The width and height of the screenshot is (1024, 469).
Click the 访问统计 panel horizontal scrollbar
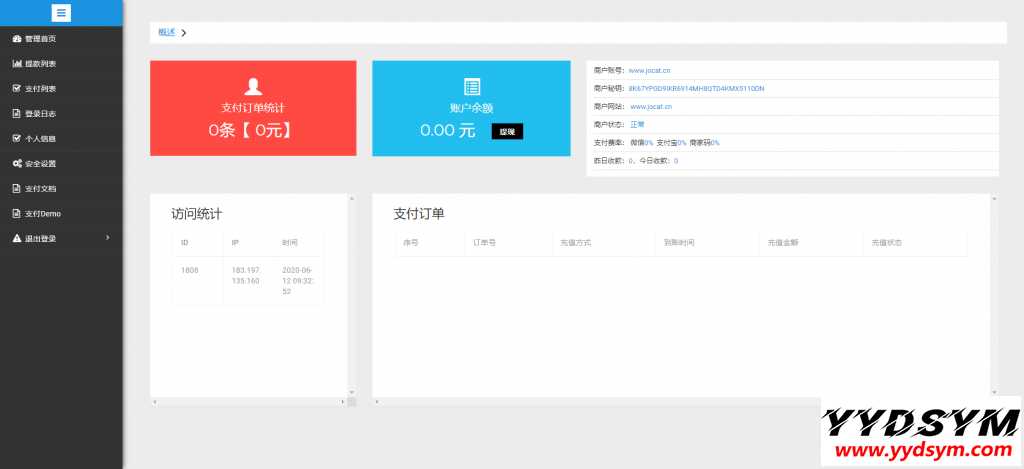(x=252, y=402)
